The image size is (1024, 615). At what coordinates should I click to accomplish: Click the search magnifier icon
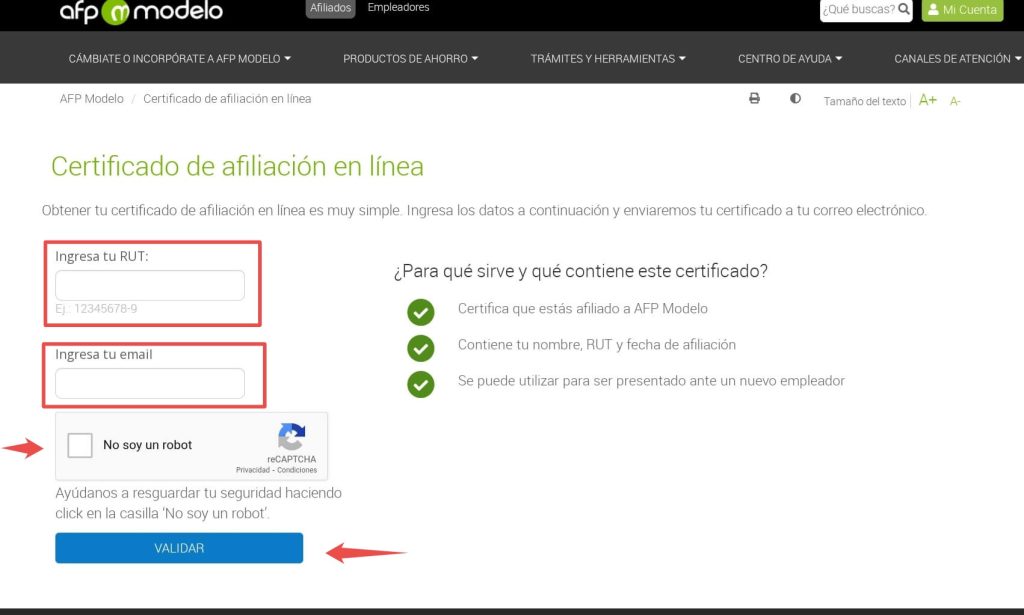point(904,9)
